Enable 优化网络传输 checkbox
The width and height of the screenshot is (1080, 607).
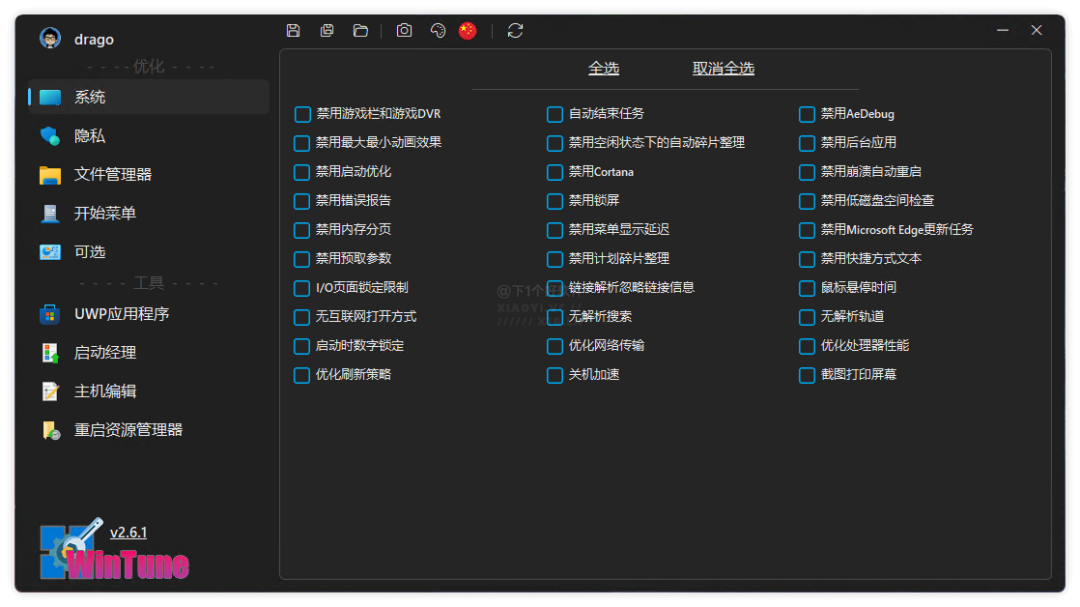554,346
